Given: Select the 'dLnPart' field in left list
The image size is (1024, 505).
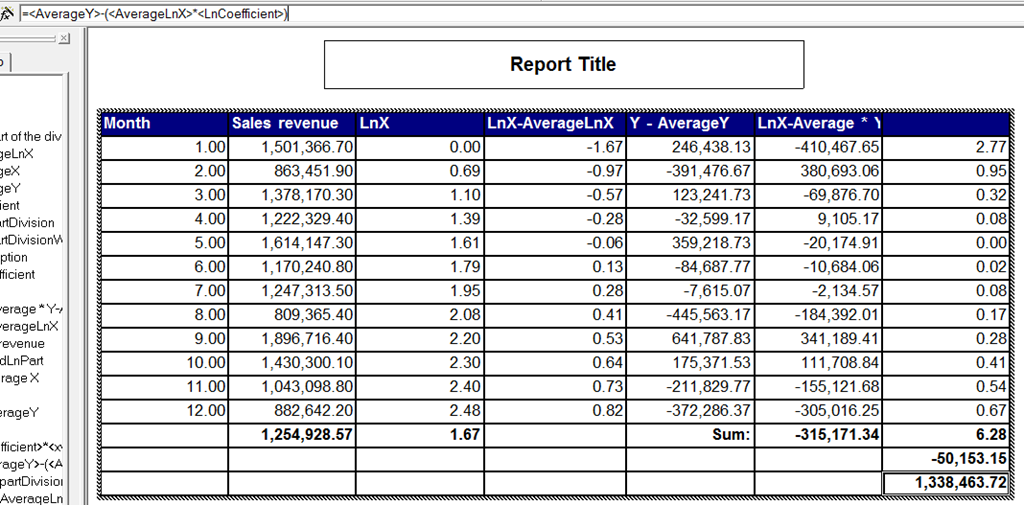Looking at the screenshot, I should [x=22, y=361].
